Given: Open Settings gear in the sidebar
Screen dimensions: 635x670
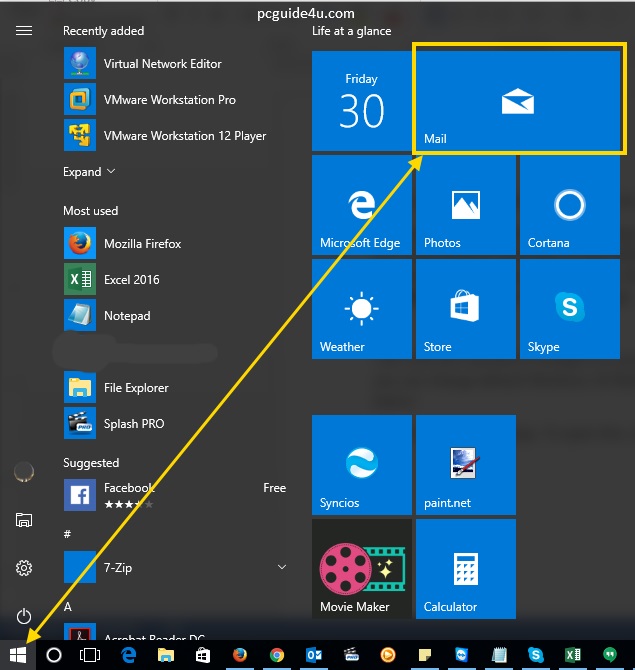Looking at the screenshot, I should pyautogui.click(x=24, y=568).
